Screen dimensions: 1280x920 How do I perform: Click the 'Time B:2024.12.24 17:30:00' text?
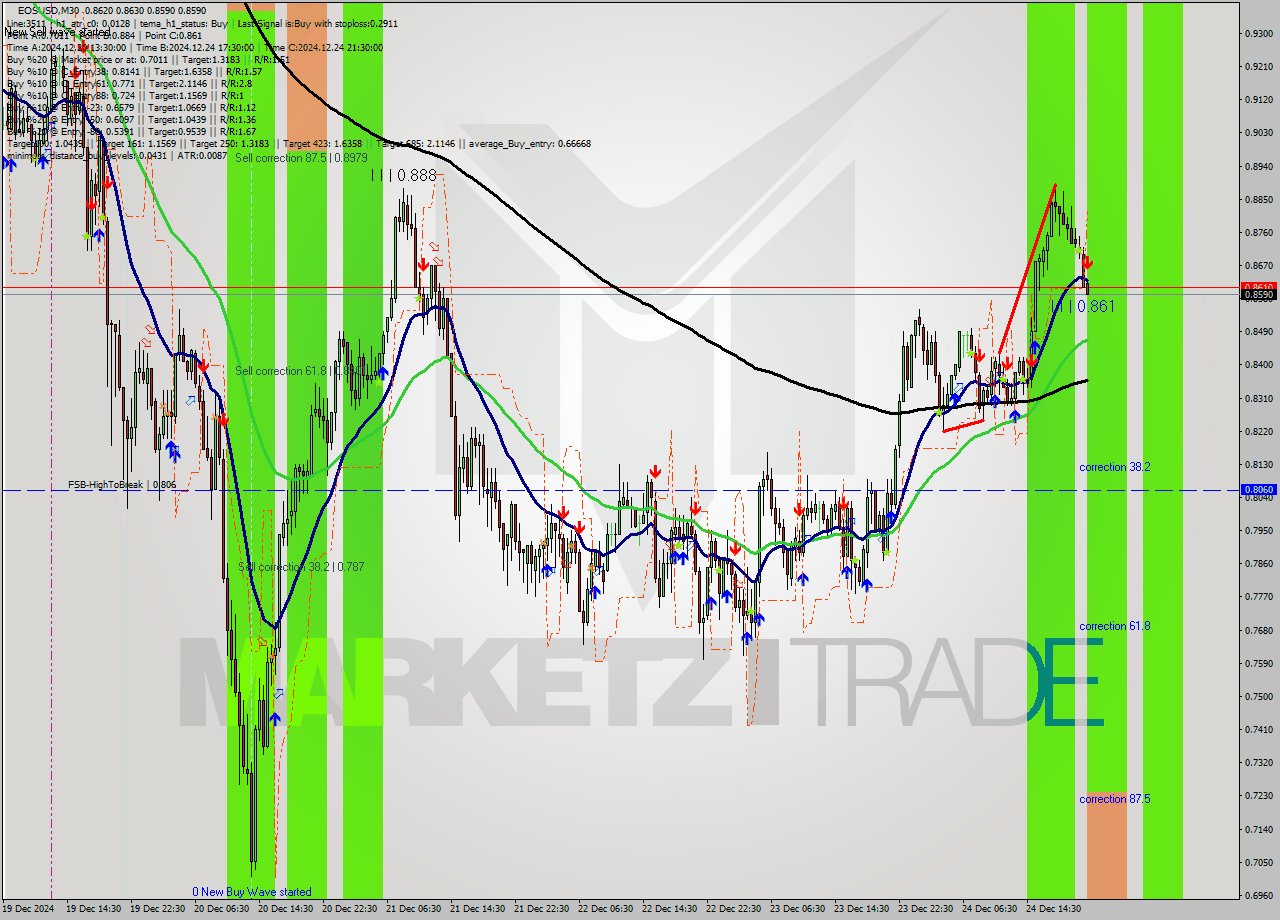[x=197, y=47]
